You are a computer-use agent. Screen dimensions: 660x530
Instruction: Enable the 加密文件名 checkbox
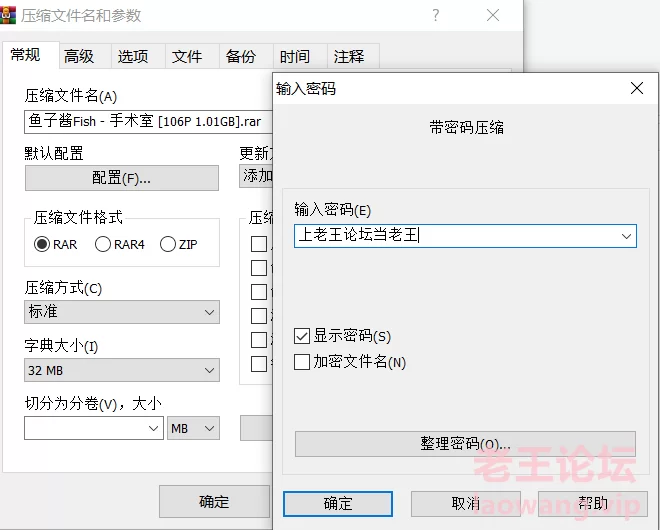pos(302,362)
